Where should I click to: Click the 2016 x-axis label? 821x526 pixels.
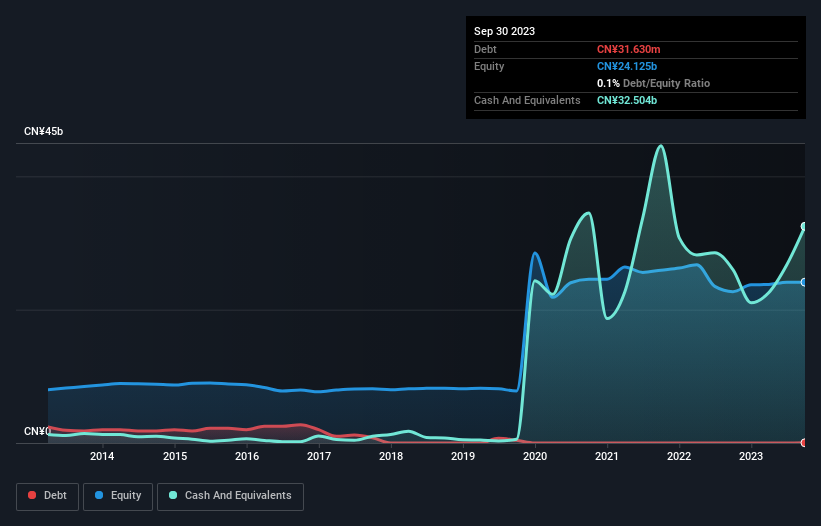click(x=247, y=456)
